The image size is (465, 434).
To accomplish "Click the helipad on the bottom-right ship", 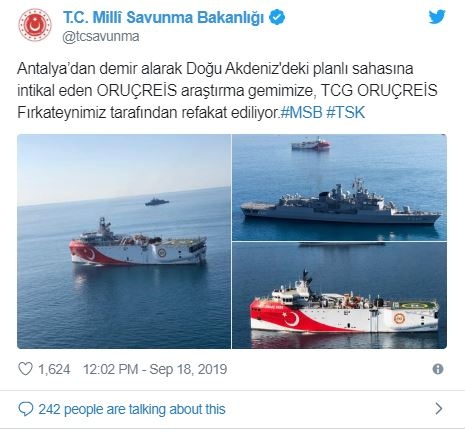I will tap(414, 305).
